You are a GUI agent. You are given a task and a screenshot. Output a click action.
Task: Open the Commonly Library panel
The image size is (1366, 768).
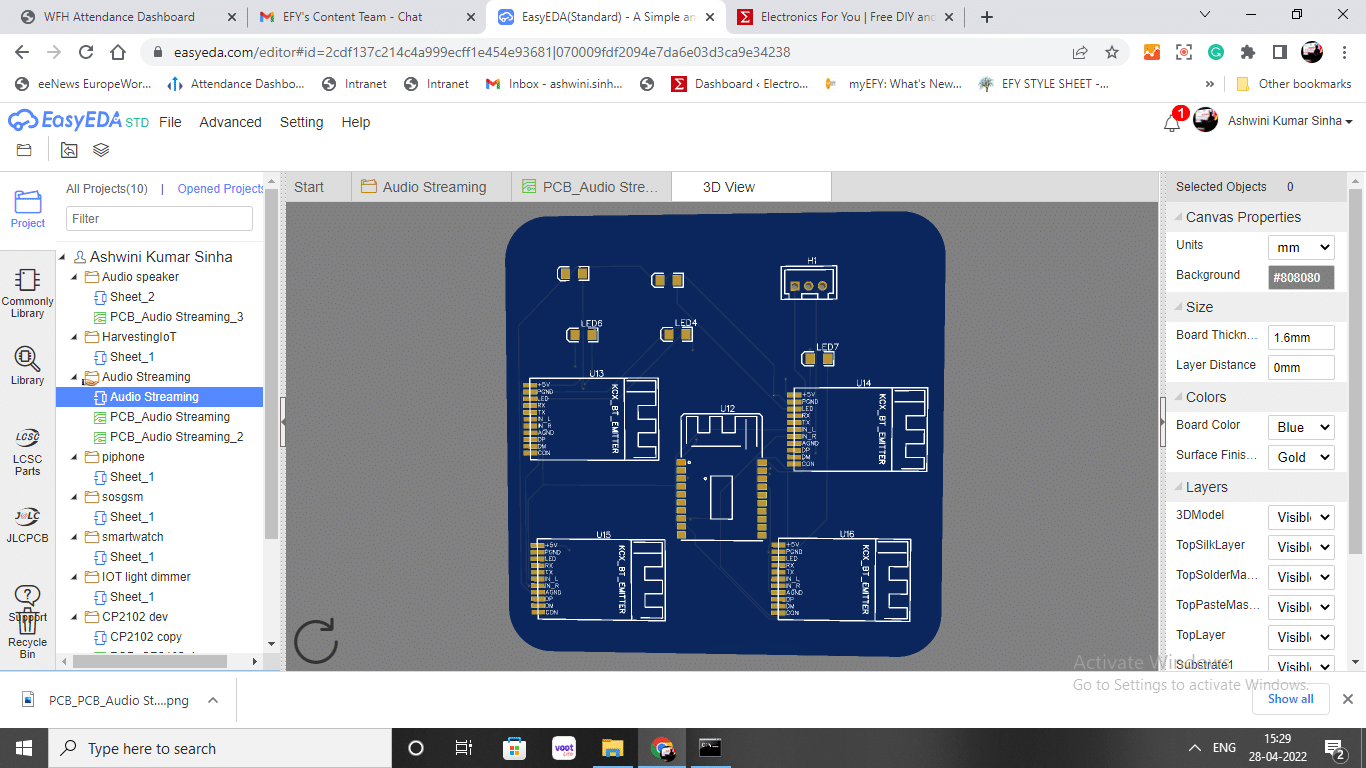(27, 292)
